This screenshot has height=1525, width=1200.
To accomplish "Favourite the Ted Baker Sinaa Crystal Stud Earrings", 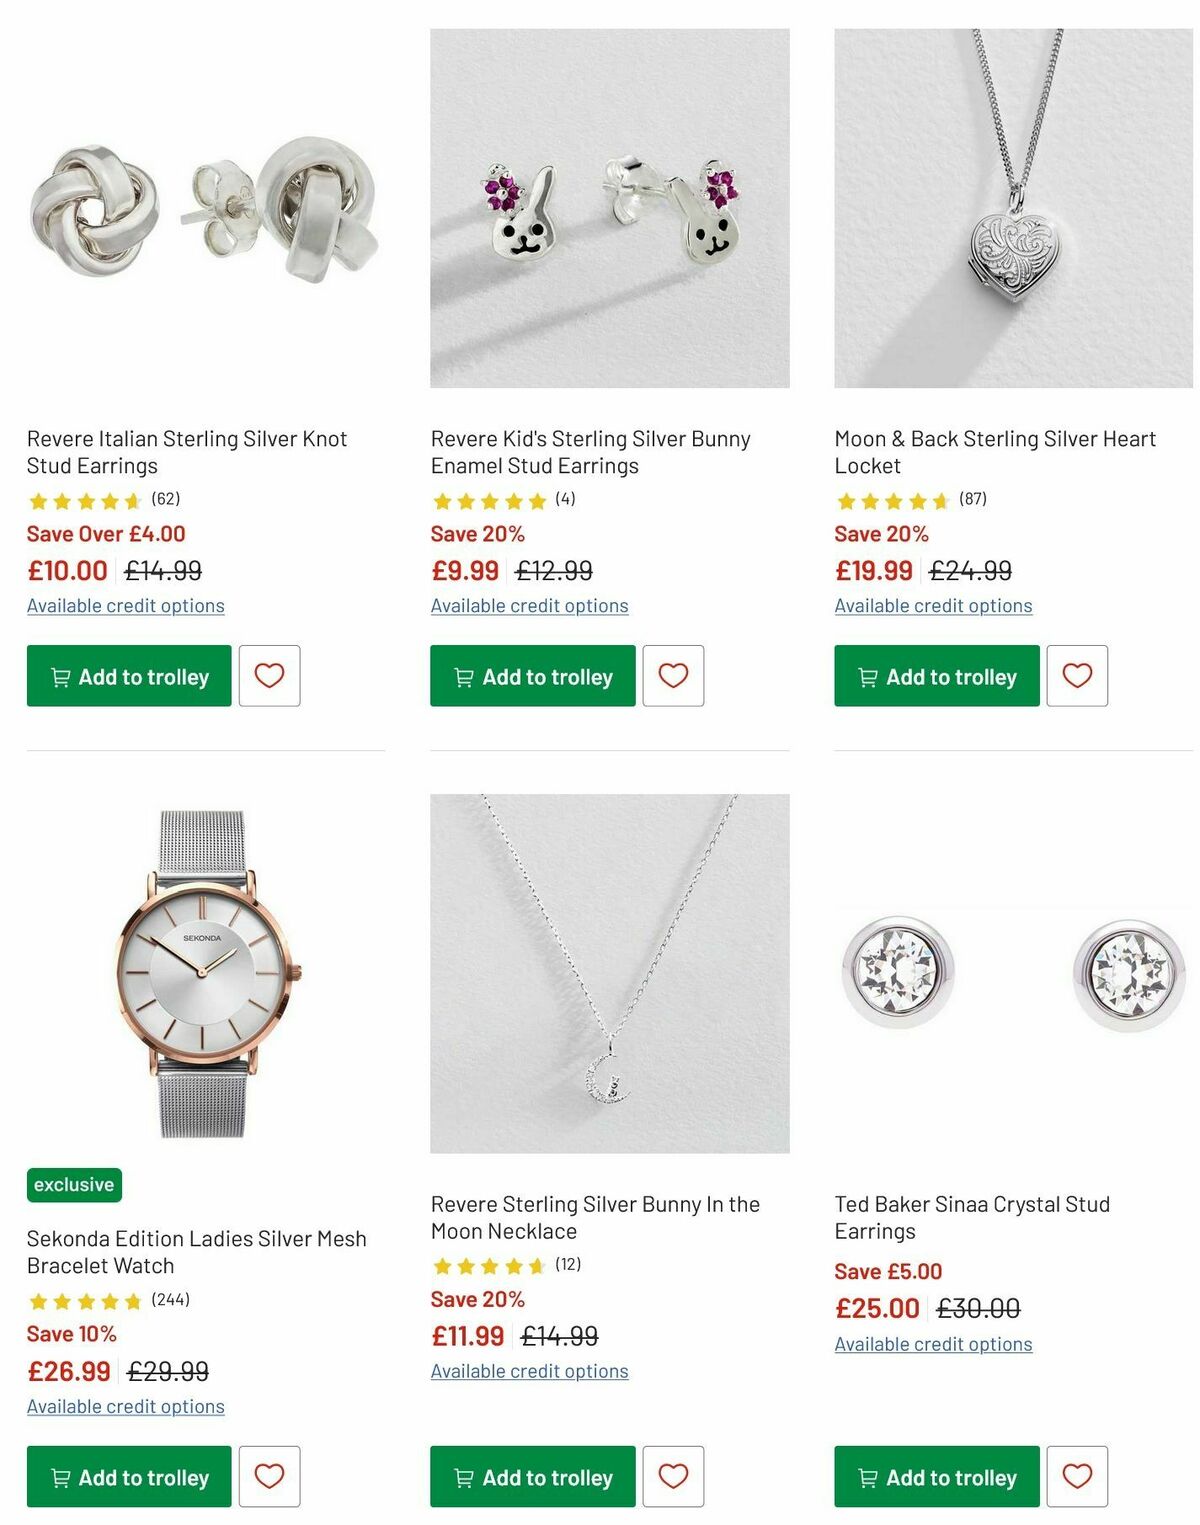I will tap(1077, 1476).
